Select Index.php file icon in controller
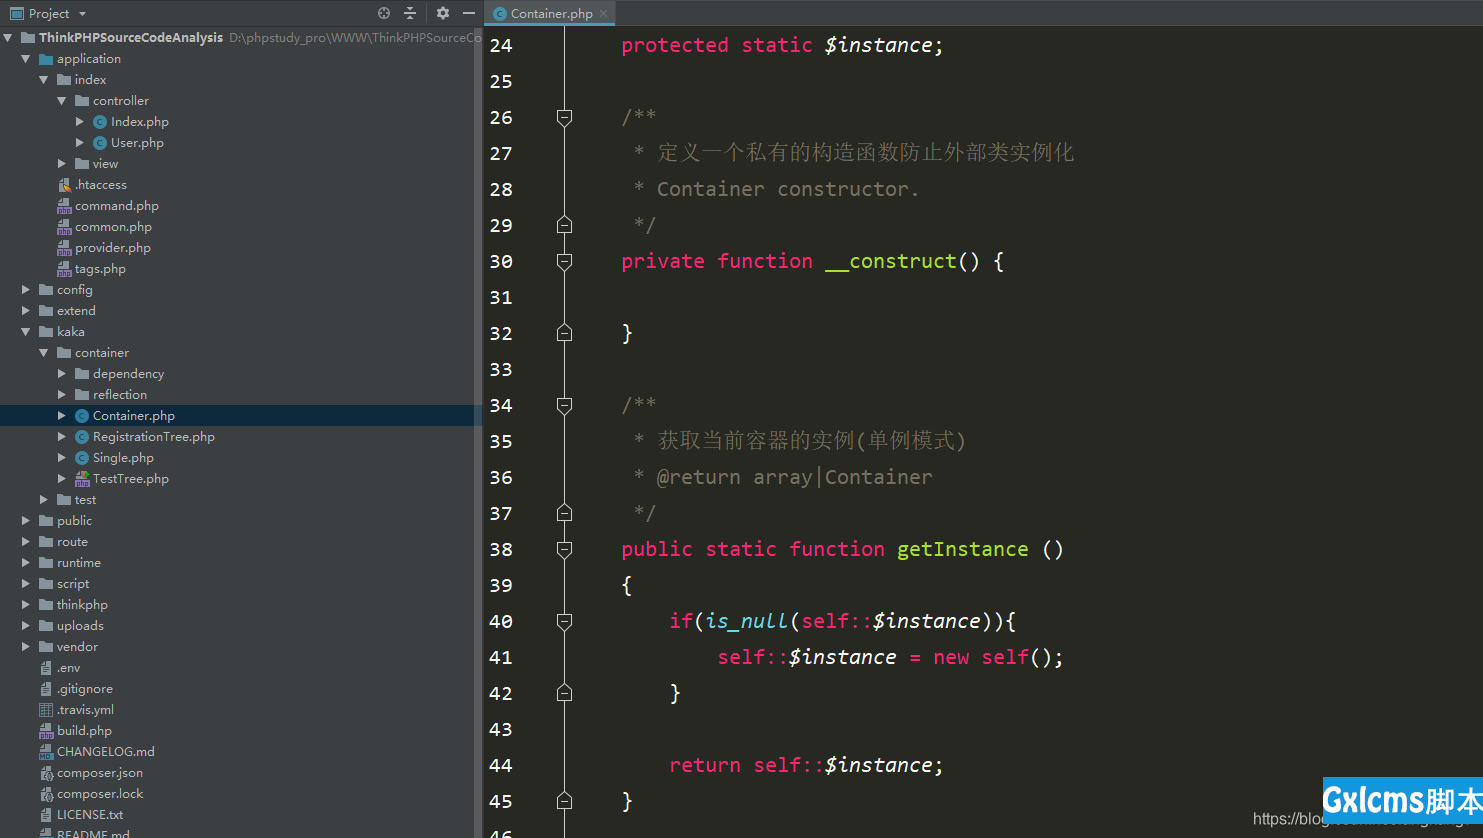Screen dimensions: 1483x838 [x=100, y=122]
